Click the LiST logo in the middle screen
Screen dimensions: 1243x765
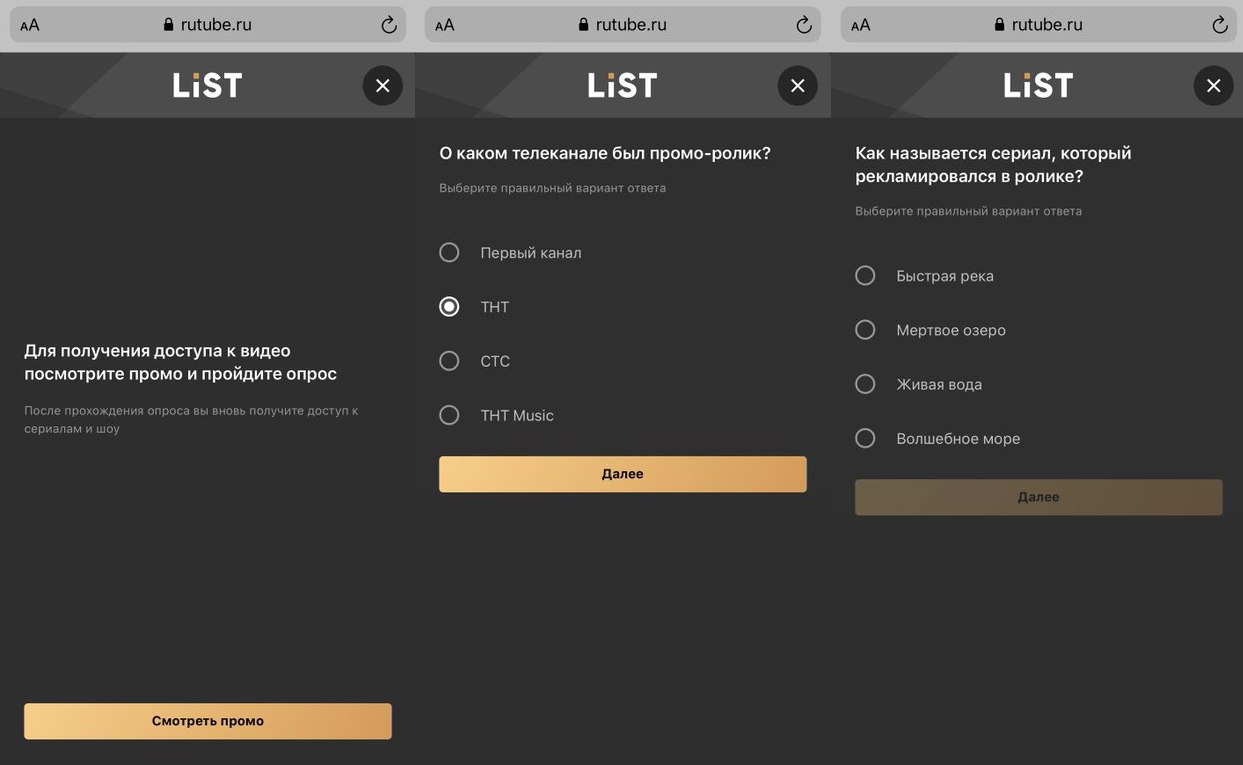click(x=622, y=85)
